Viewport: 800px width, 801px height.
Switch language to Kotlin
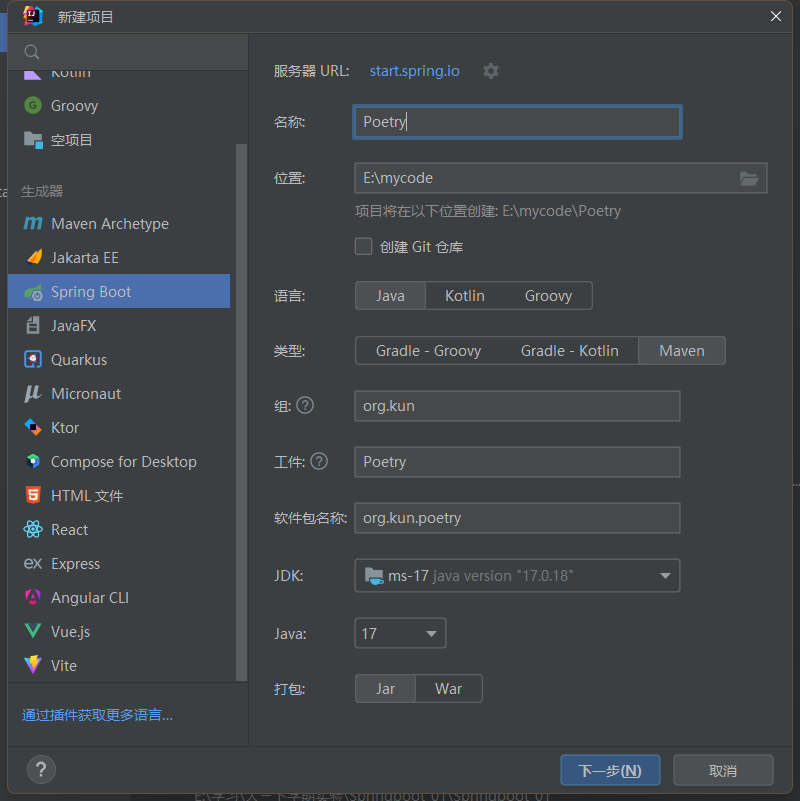pyautogui.click(x=464, y=296)
